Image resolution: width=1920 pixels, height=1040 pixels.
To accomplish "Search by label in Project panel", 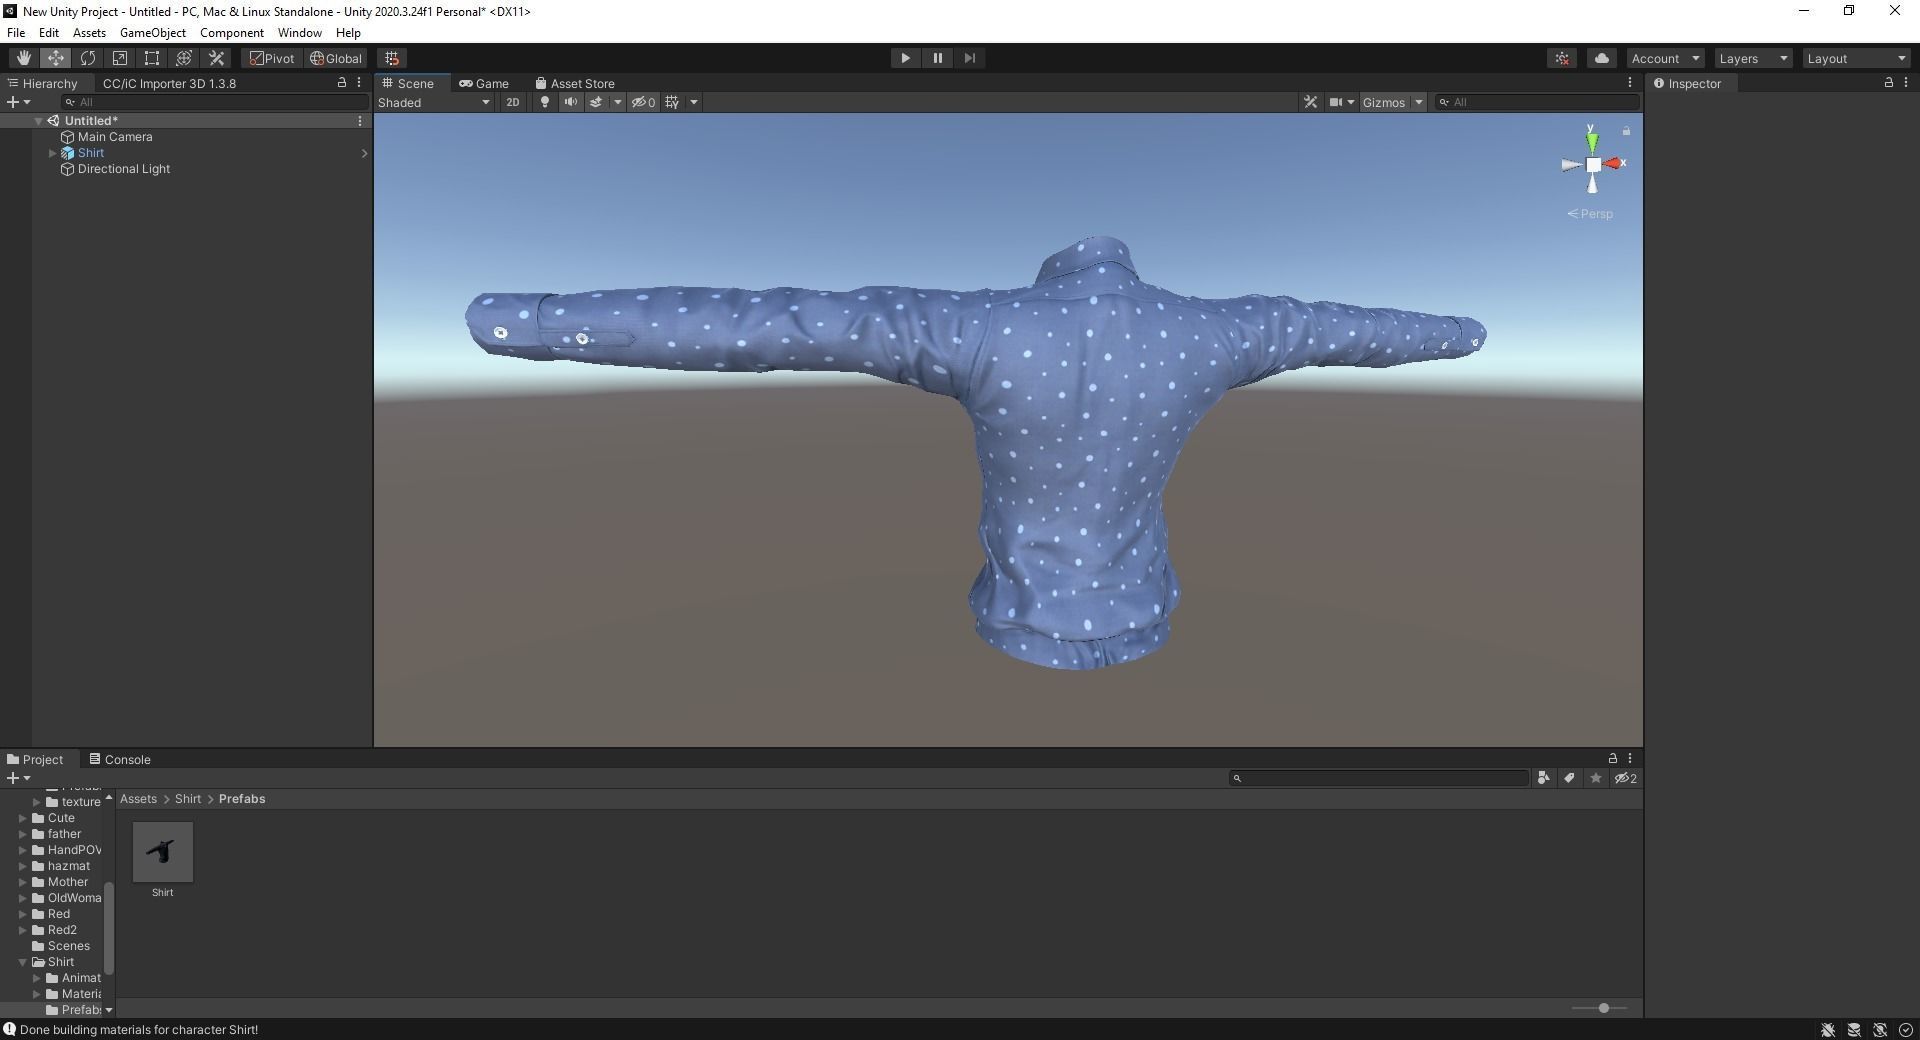I will point(1569,778).
